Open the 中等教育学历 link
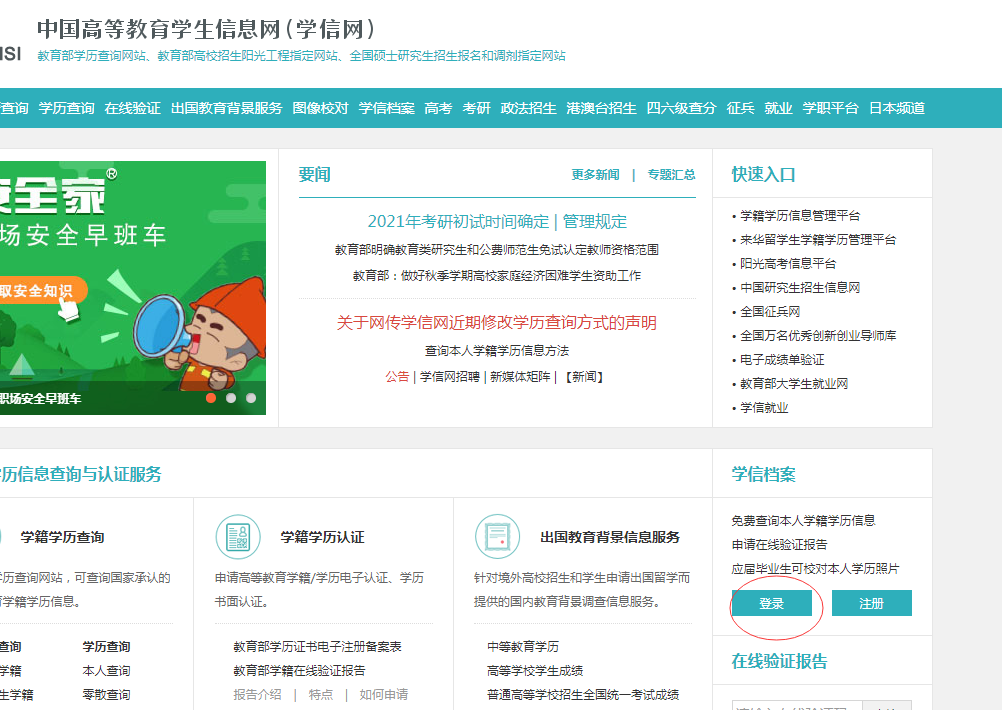Screen dimensions: 1002x710 click(x=523, y=647)
